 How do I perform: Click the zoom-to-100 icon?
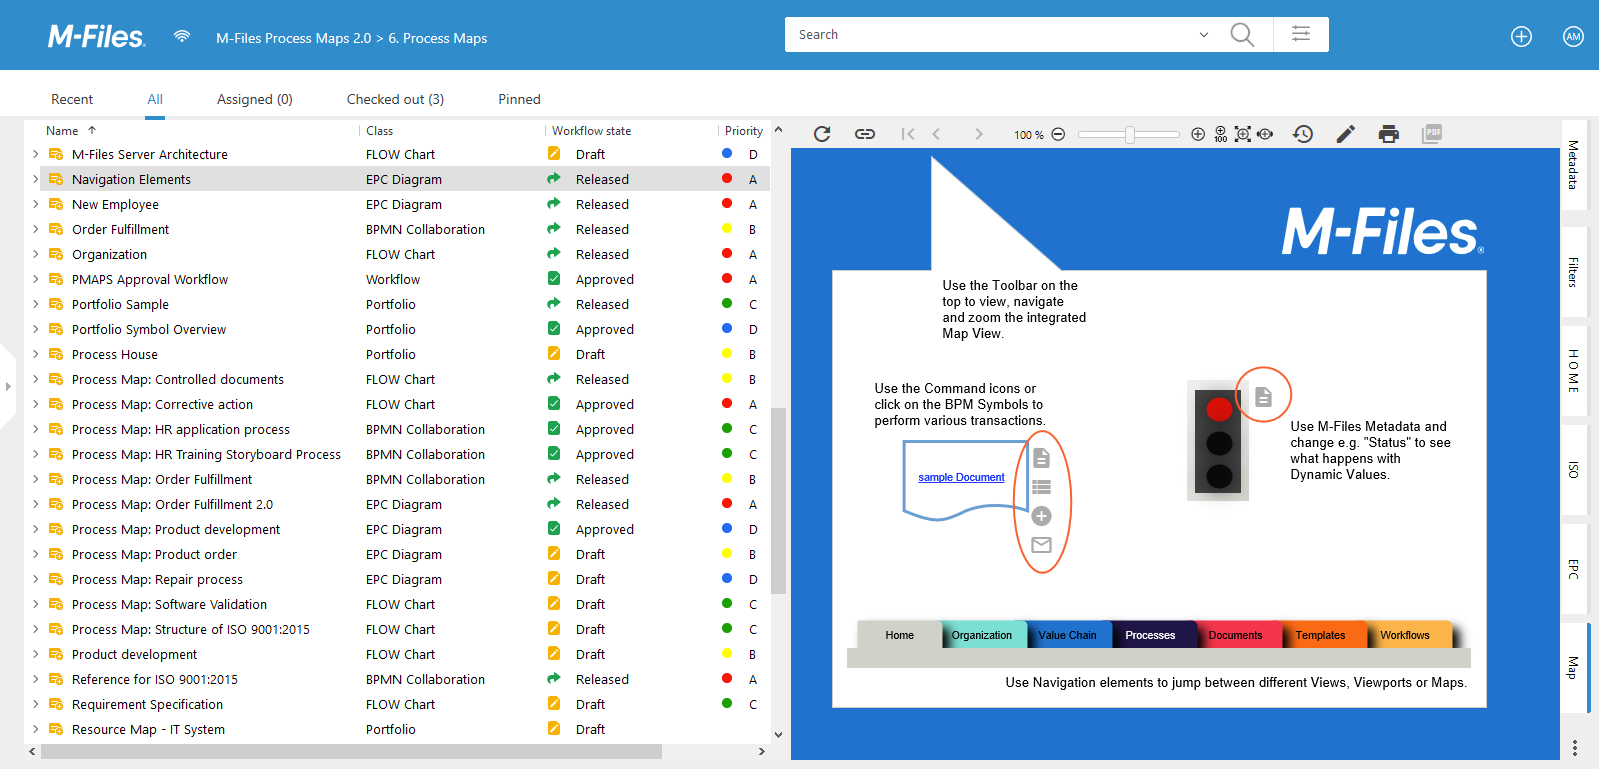[x=1220, y=134]
